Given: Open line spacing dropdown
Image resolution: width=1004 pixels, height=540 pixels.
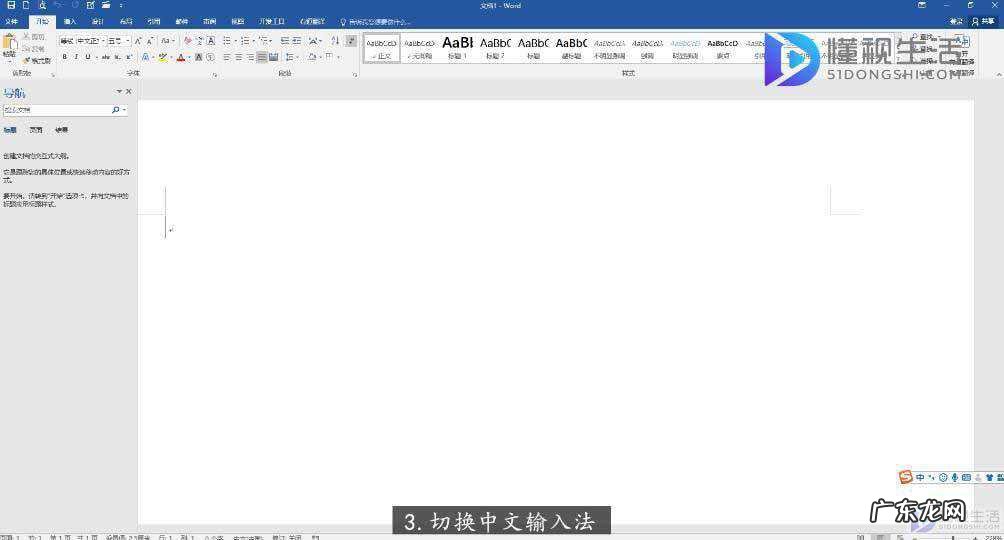Looking at the screenshot, I should click(292, 57).
